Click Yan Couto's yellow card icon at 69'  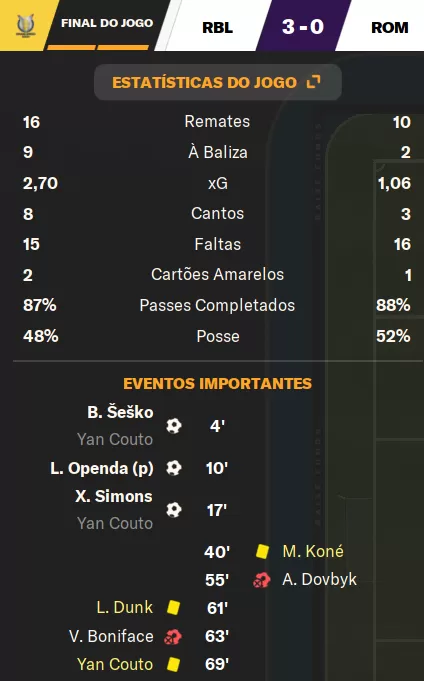point(173,664)
